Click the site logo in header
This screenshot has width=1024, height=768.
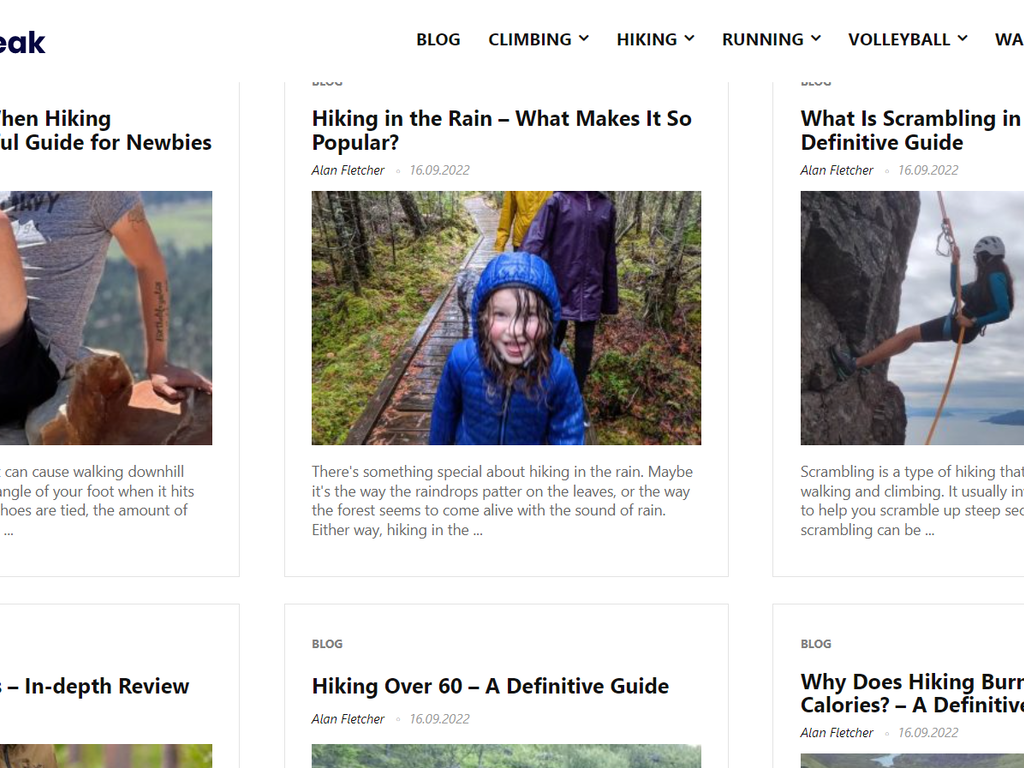22,42
